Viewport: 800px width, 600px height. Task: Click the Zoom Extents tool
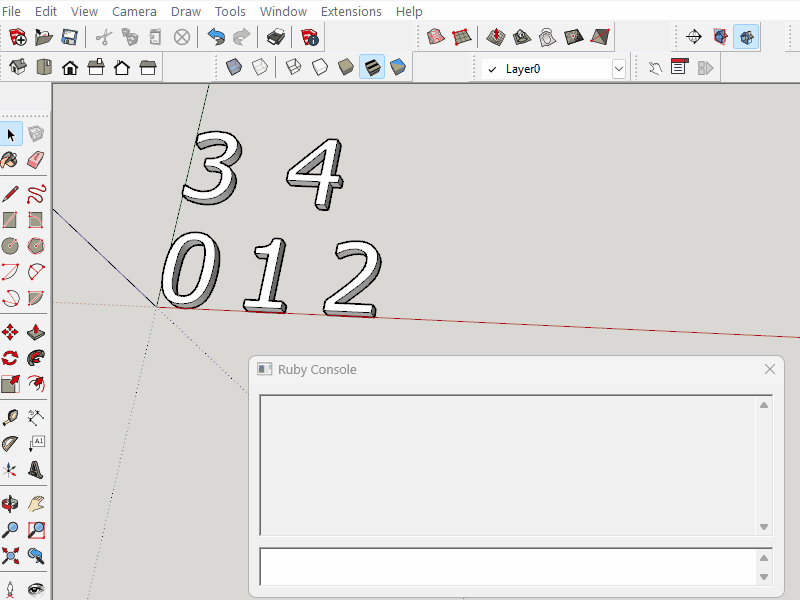tap(10, 556)
